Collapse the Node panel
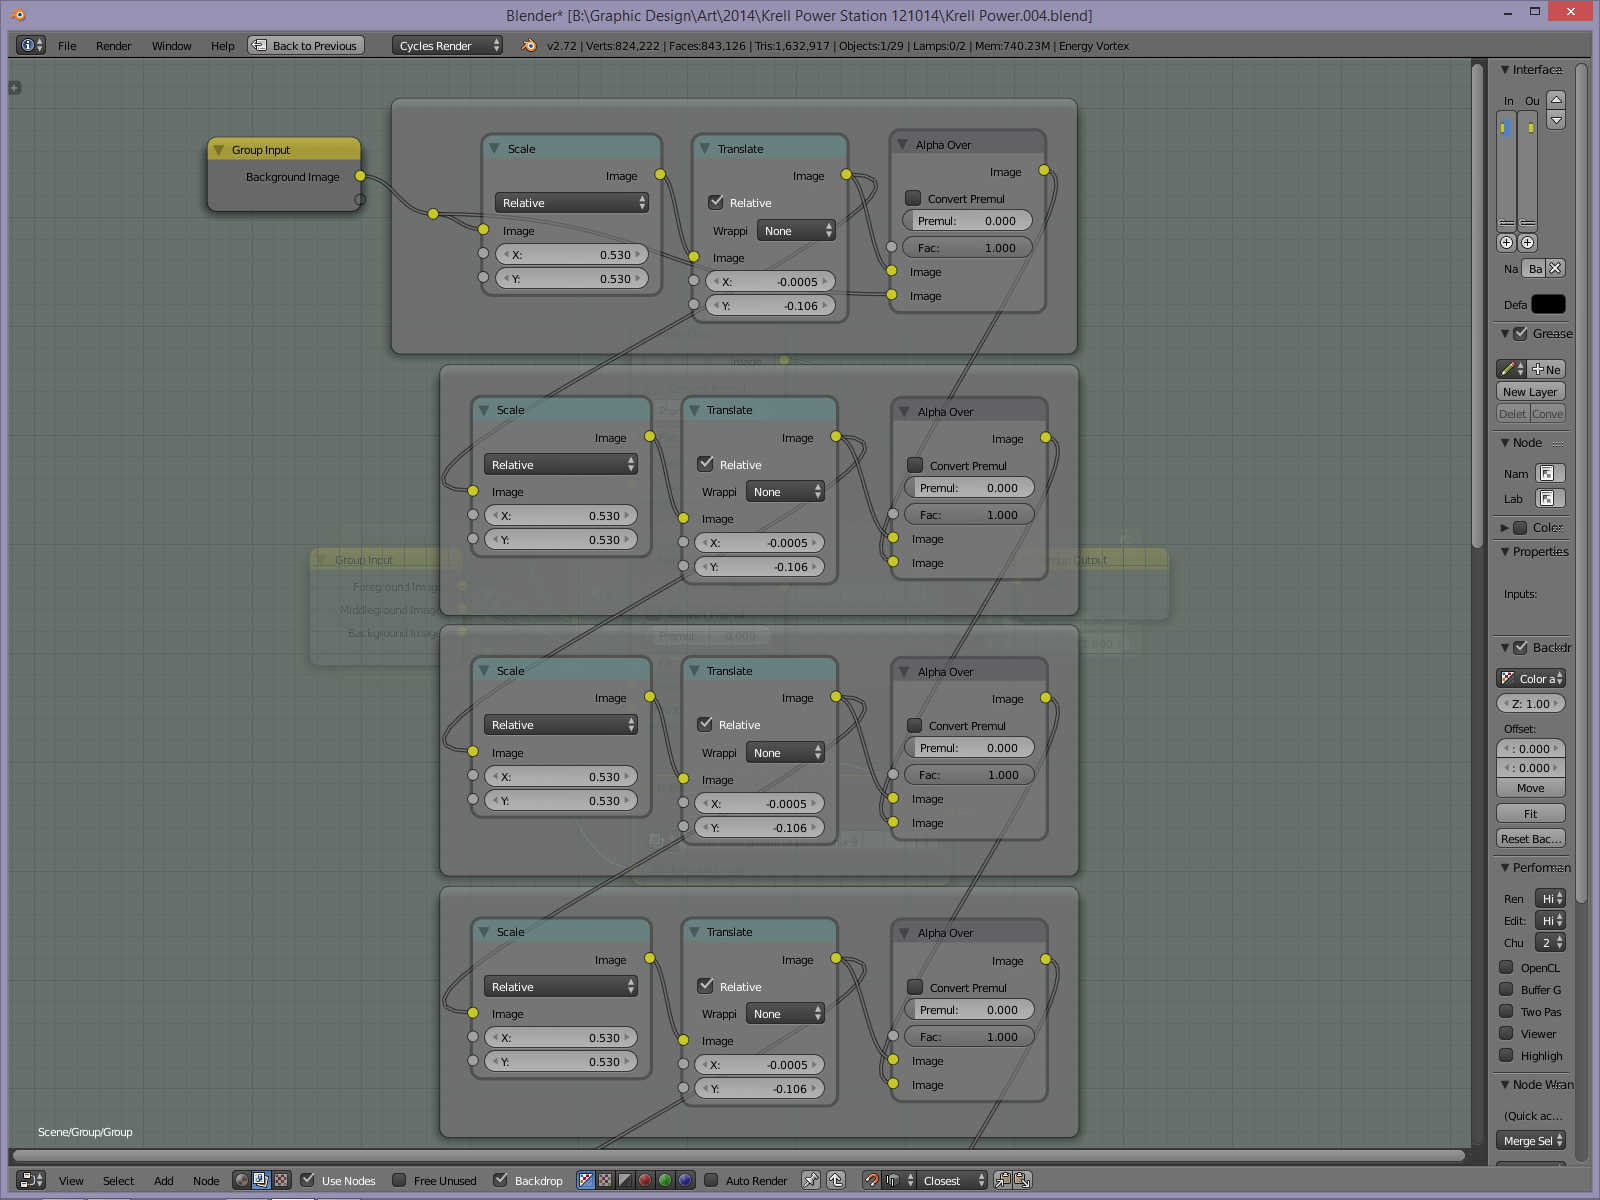This screenshot has height=1200, width=1600. [x=1504, y=442]
